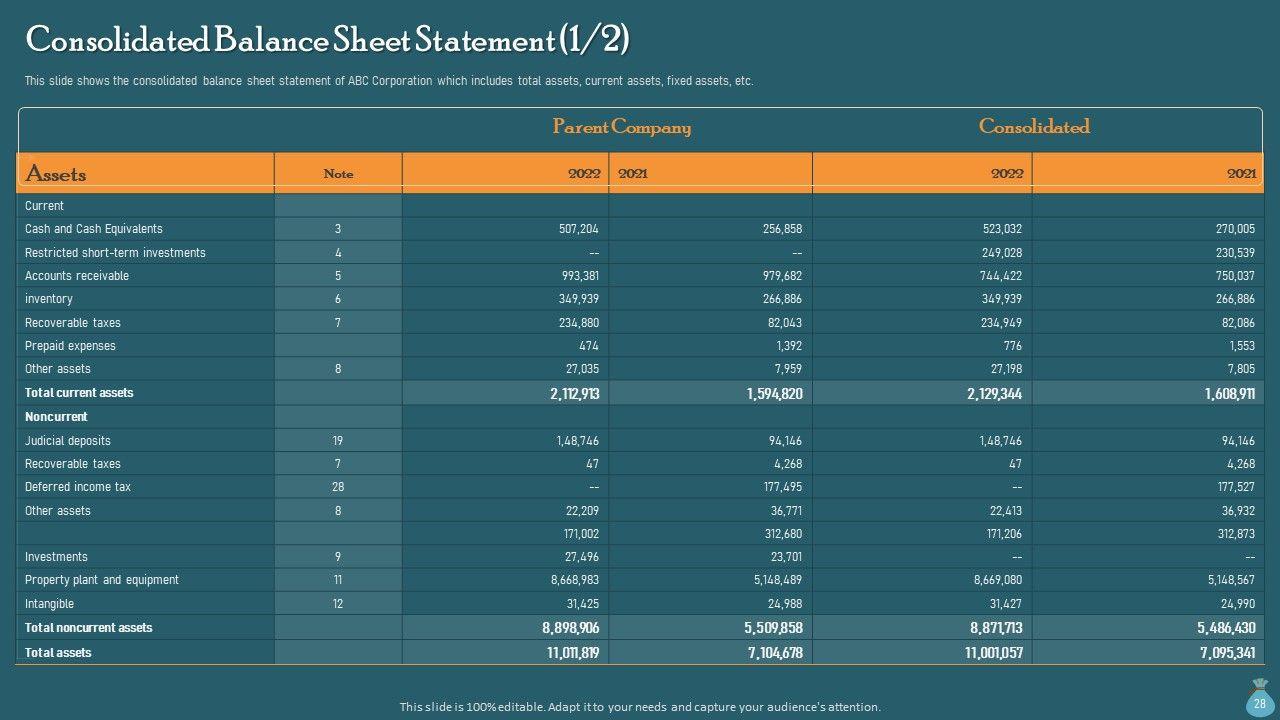The image size is (1280, 720).
Task: Select the Total noncurrent assets row label
Action: click(89, 628)
